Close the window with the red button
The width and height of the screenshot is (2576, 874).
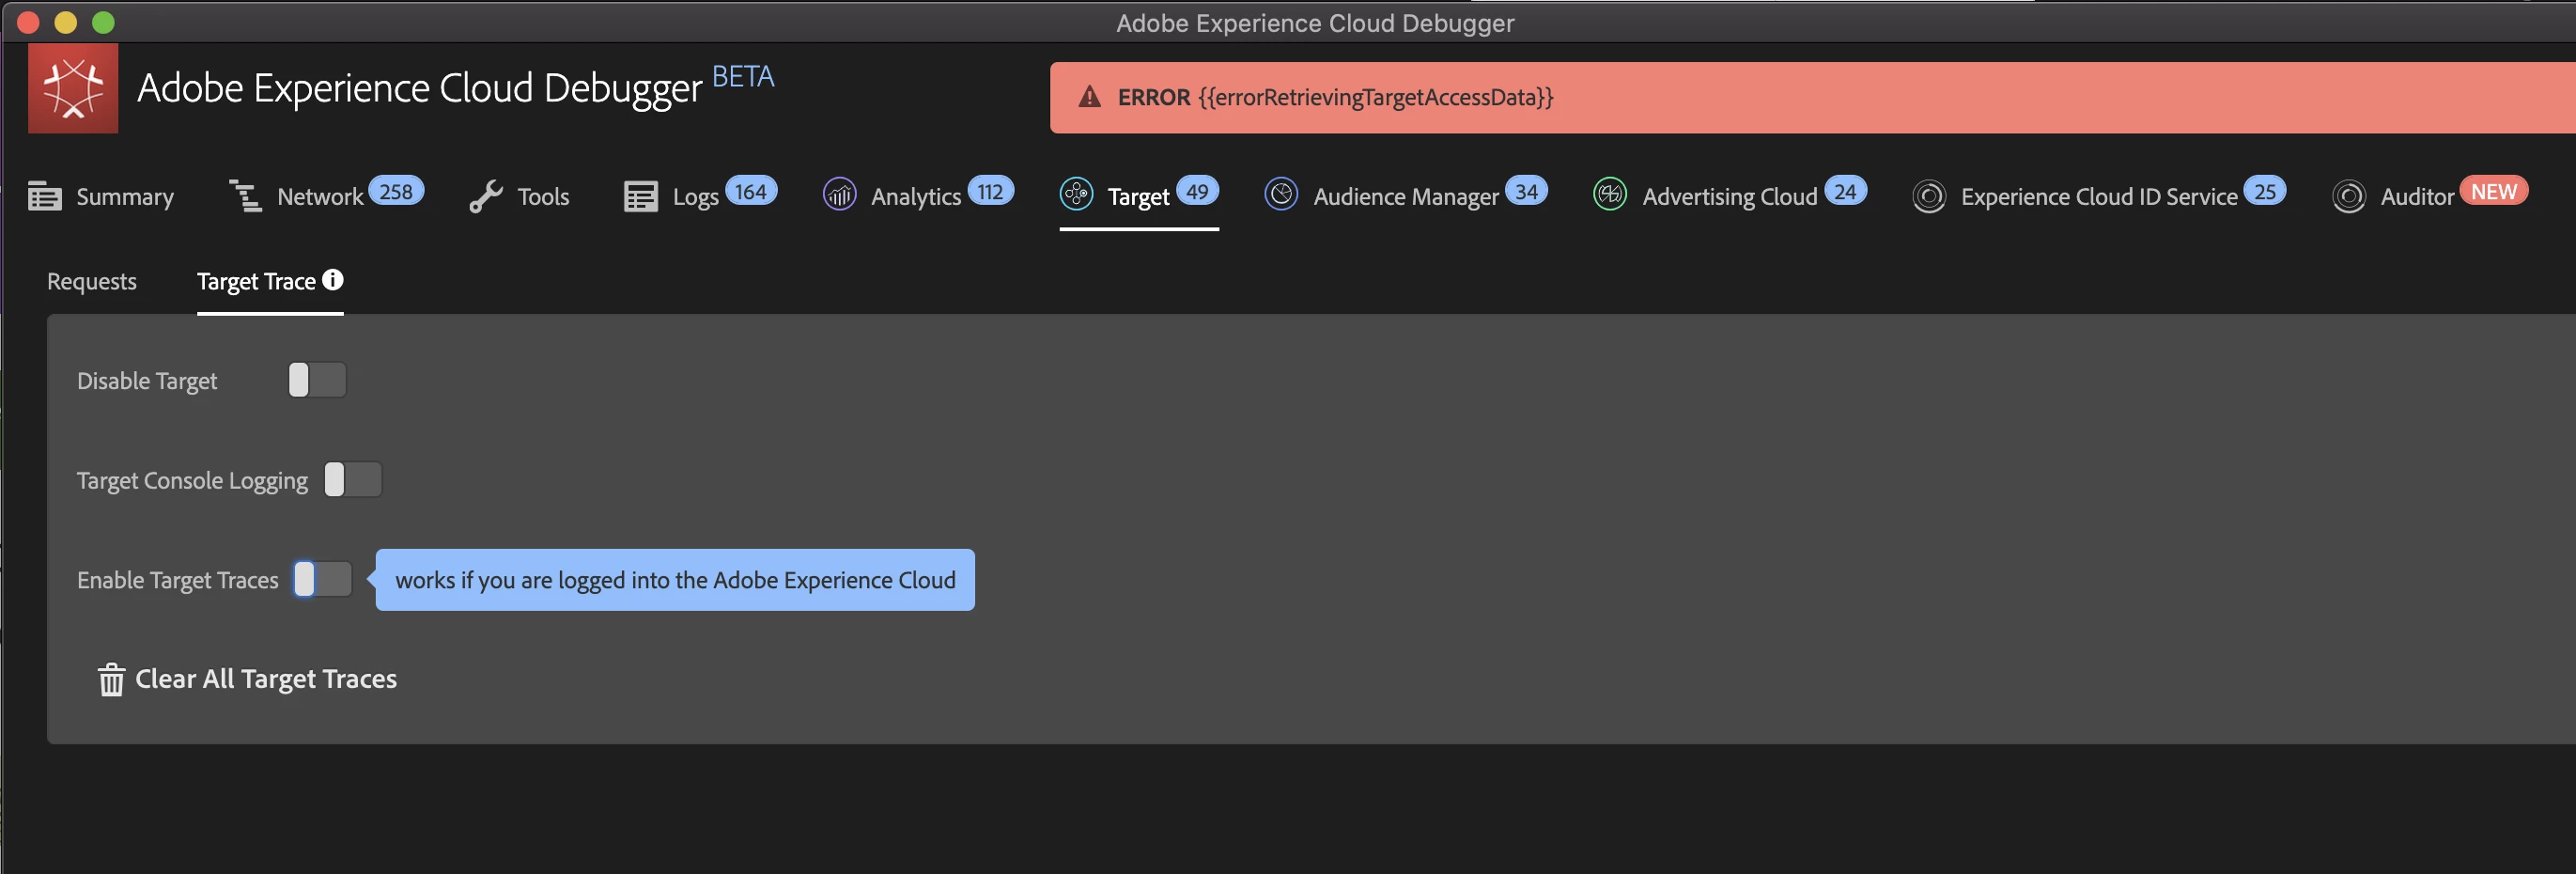28,22
